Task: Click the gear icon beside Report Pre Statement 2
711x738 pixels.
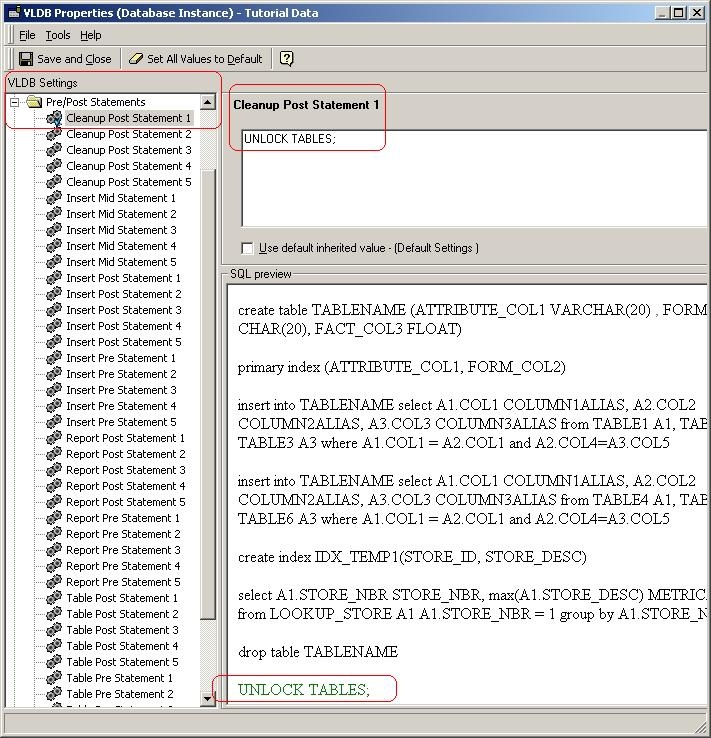Action: [55, 534]
